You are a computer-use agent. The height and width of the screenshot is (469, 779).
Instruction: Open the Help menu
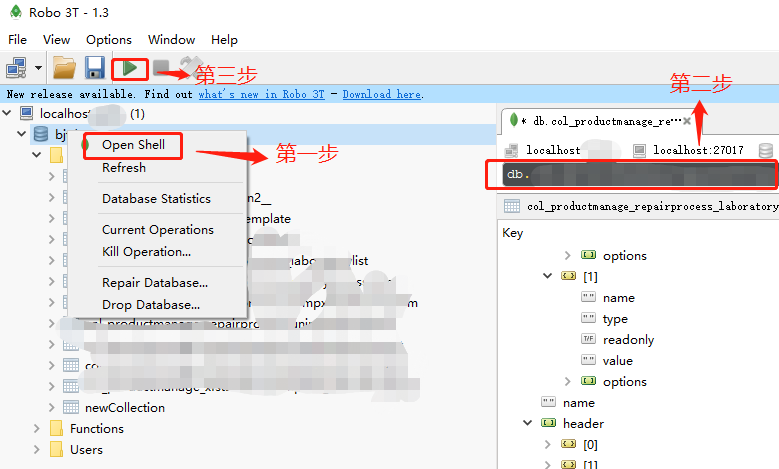[x=224, y=40]
